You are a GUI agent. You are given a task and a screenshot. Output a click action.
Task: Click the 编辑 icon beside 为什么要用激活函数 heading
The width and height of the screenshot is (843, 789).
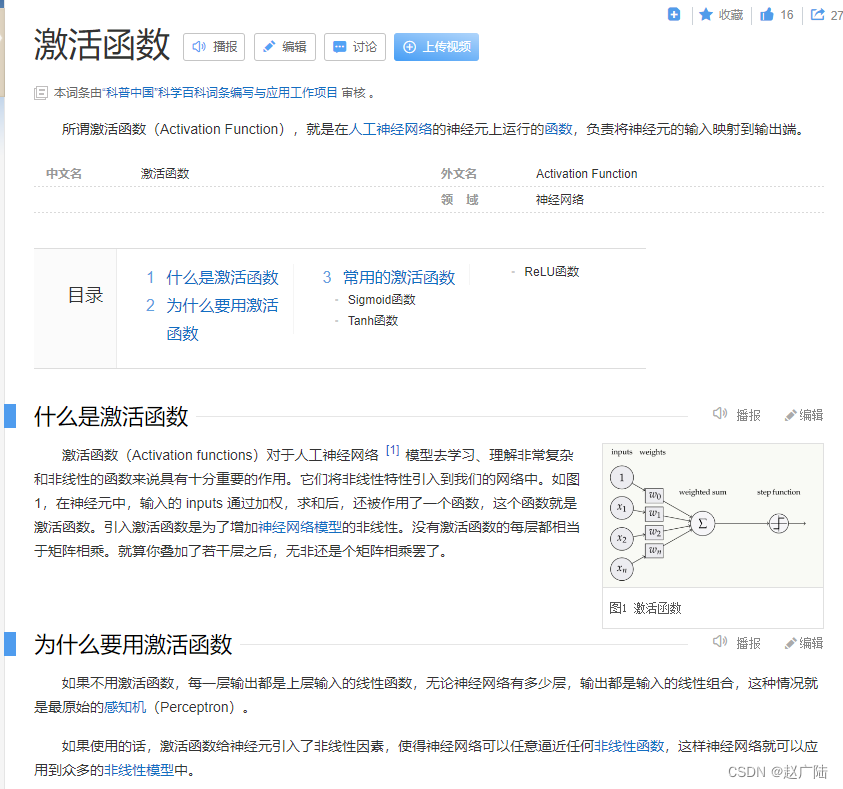pyautogui.click(x=790, y=643)
